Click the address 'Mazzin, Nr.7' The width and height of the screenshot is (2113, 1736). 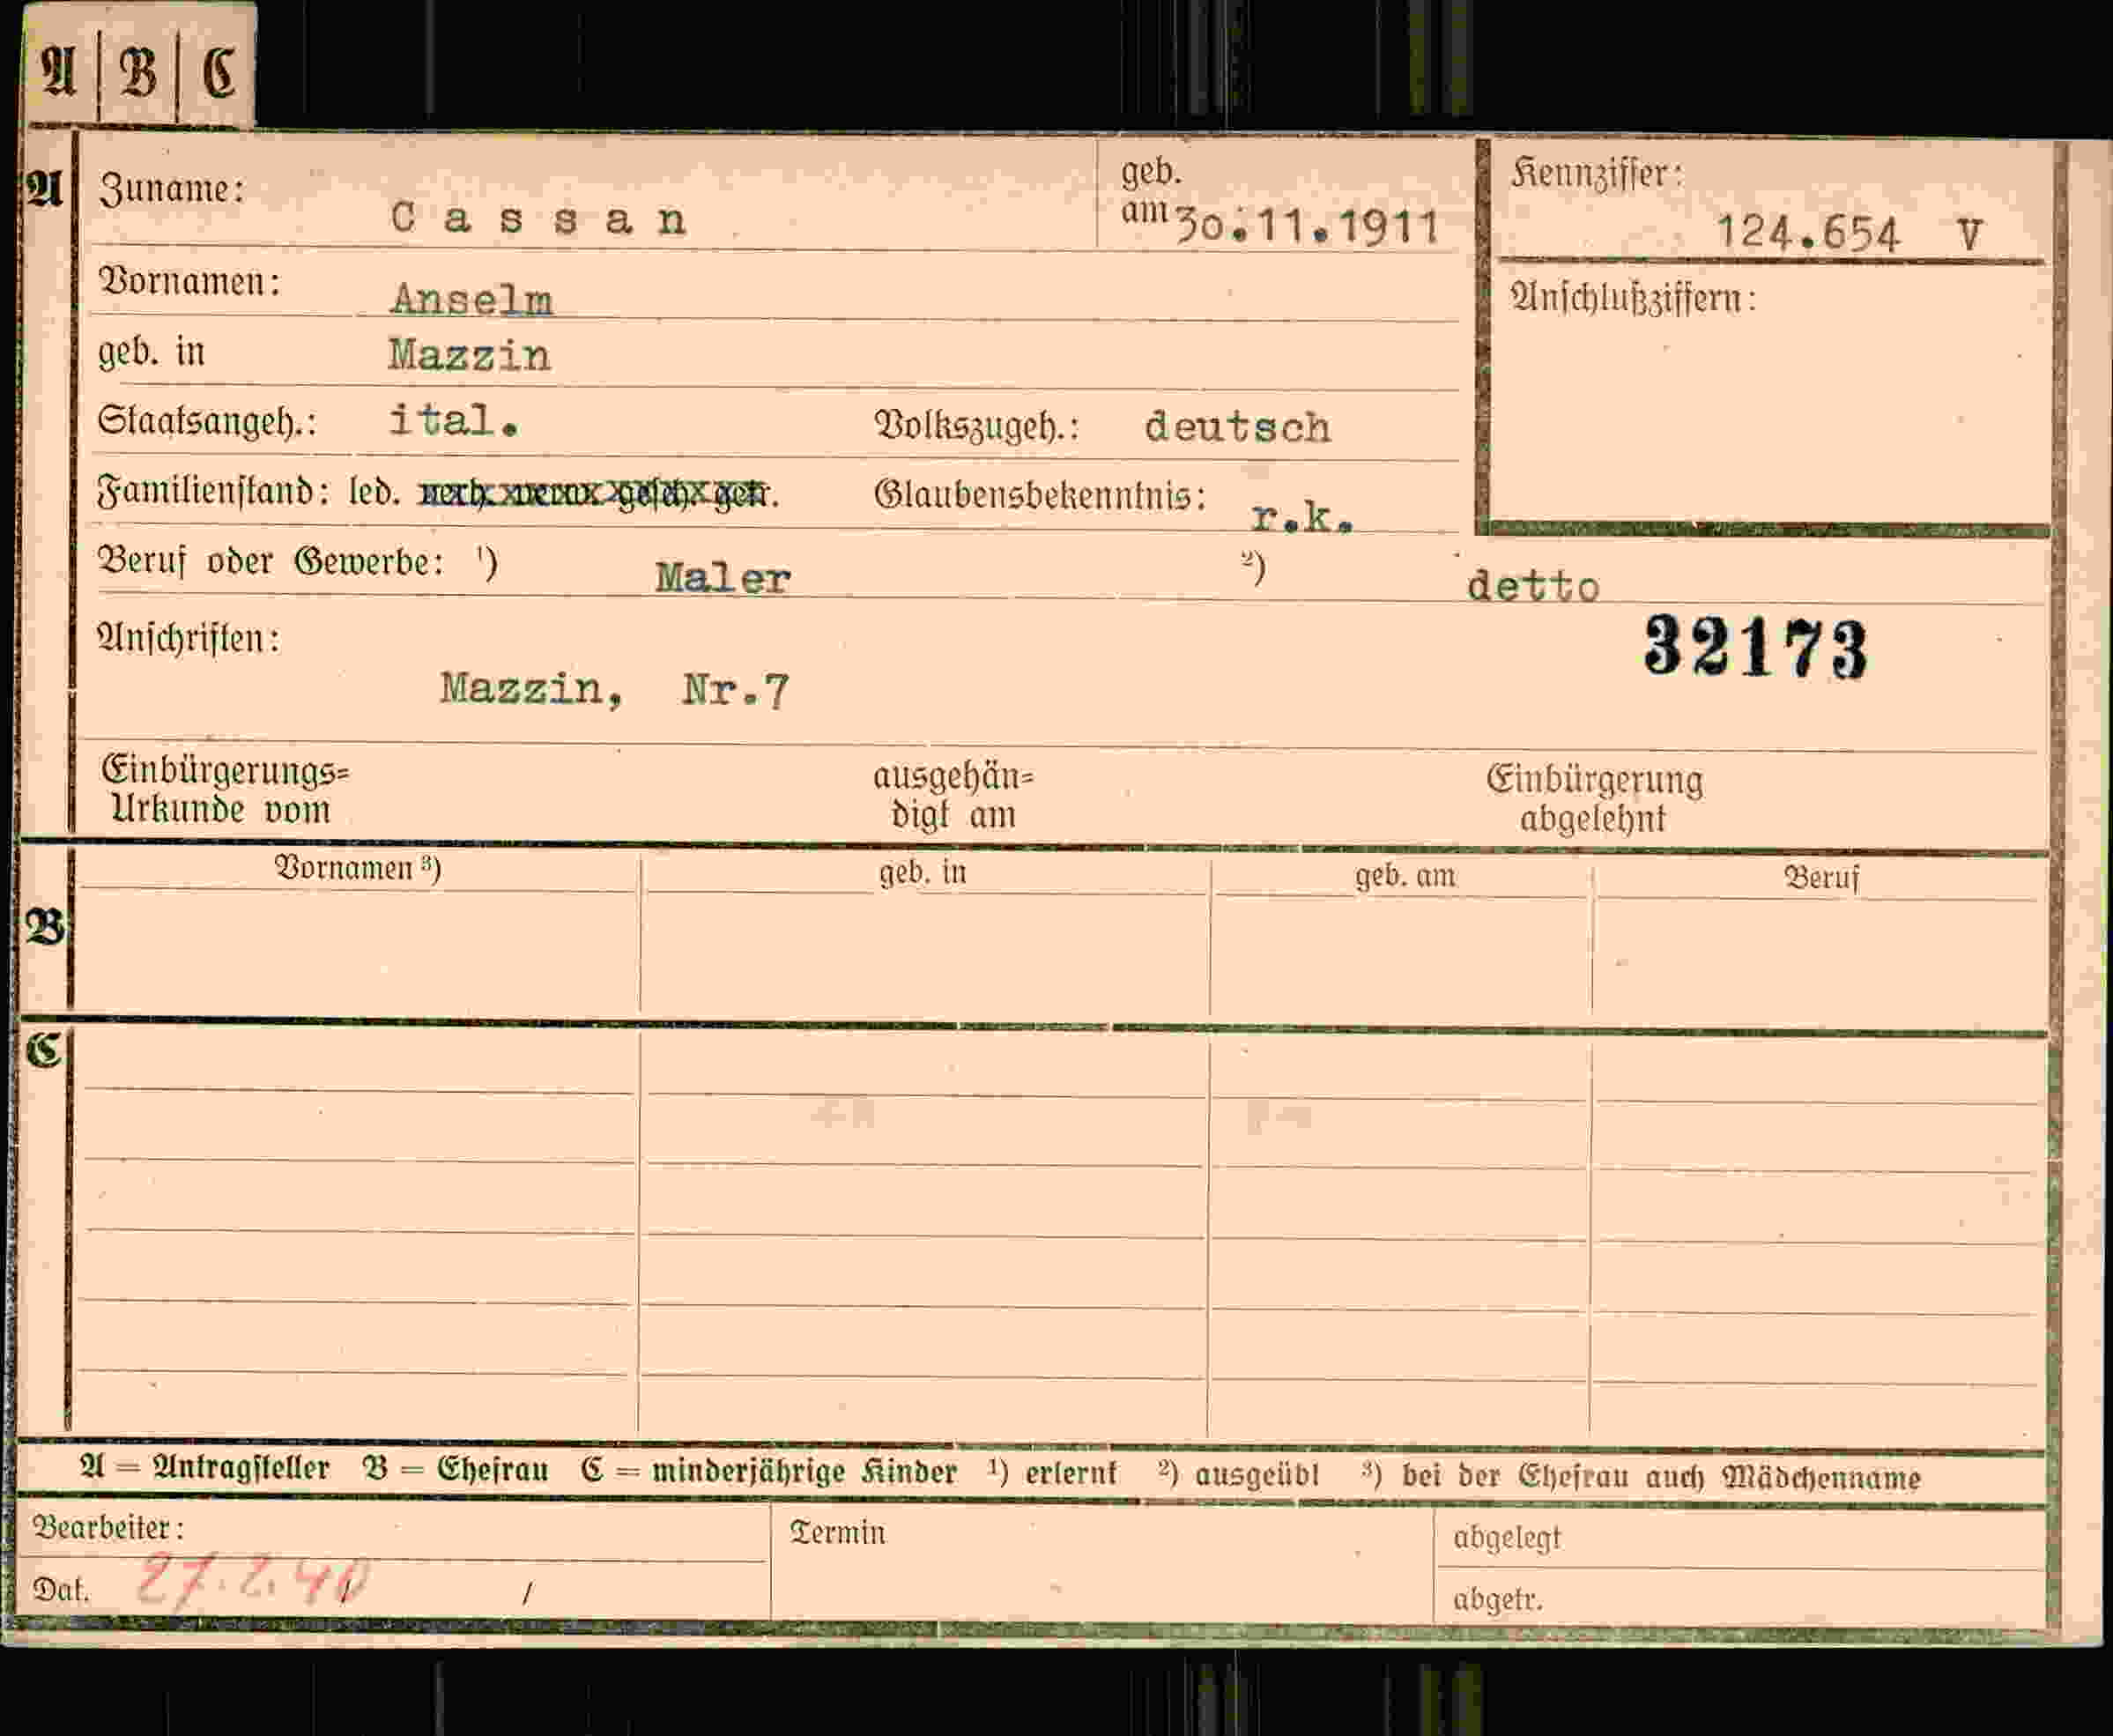[614, 689]
